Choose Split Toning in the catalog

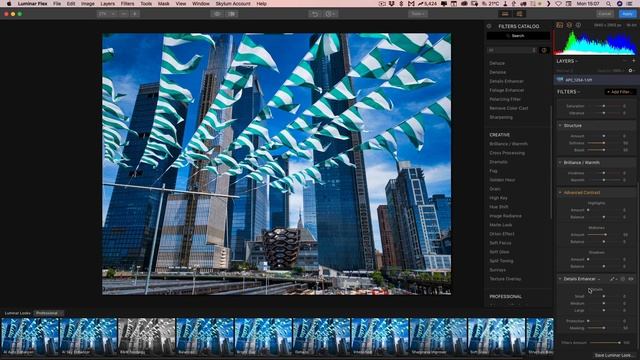(x=501, y=261)
